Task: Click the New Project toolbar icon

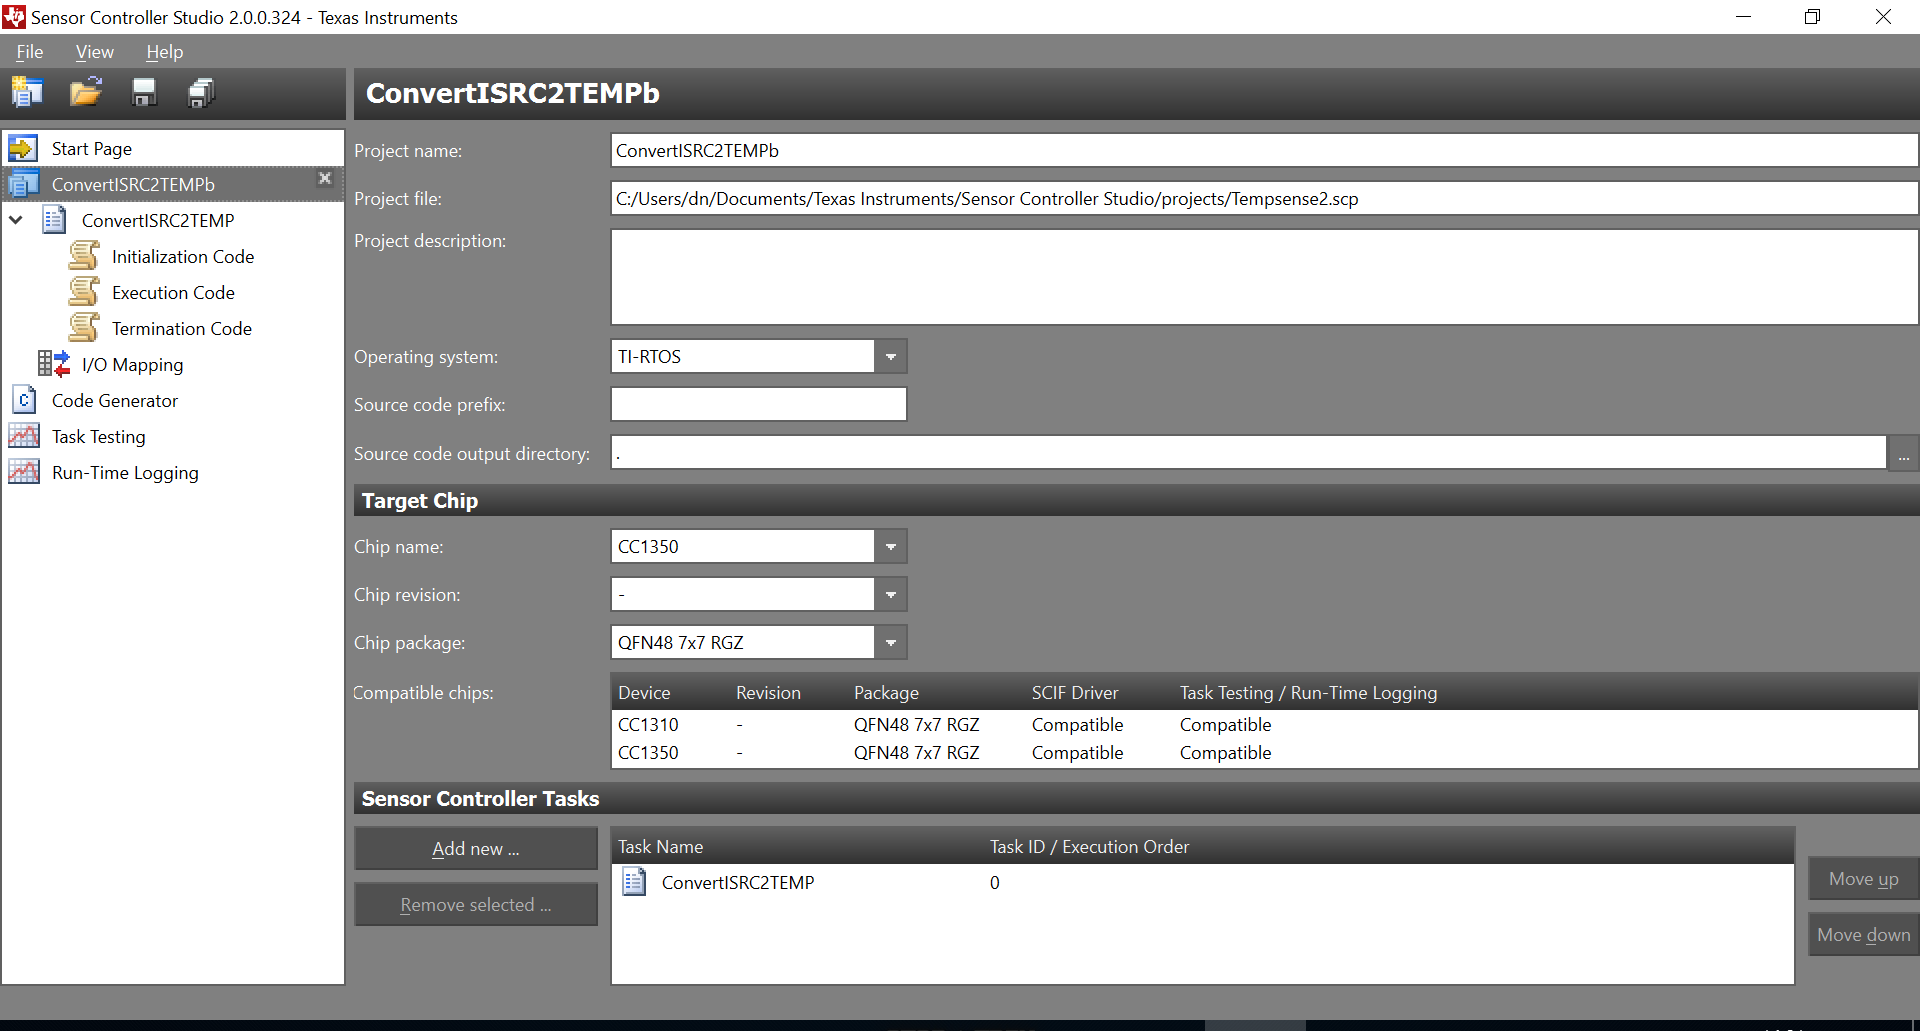Action: (27, 93)
